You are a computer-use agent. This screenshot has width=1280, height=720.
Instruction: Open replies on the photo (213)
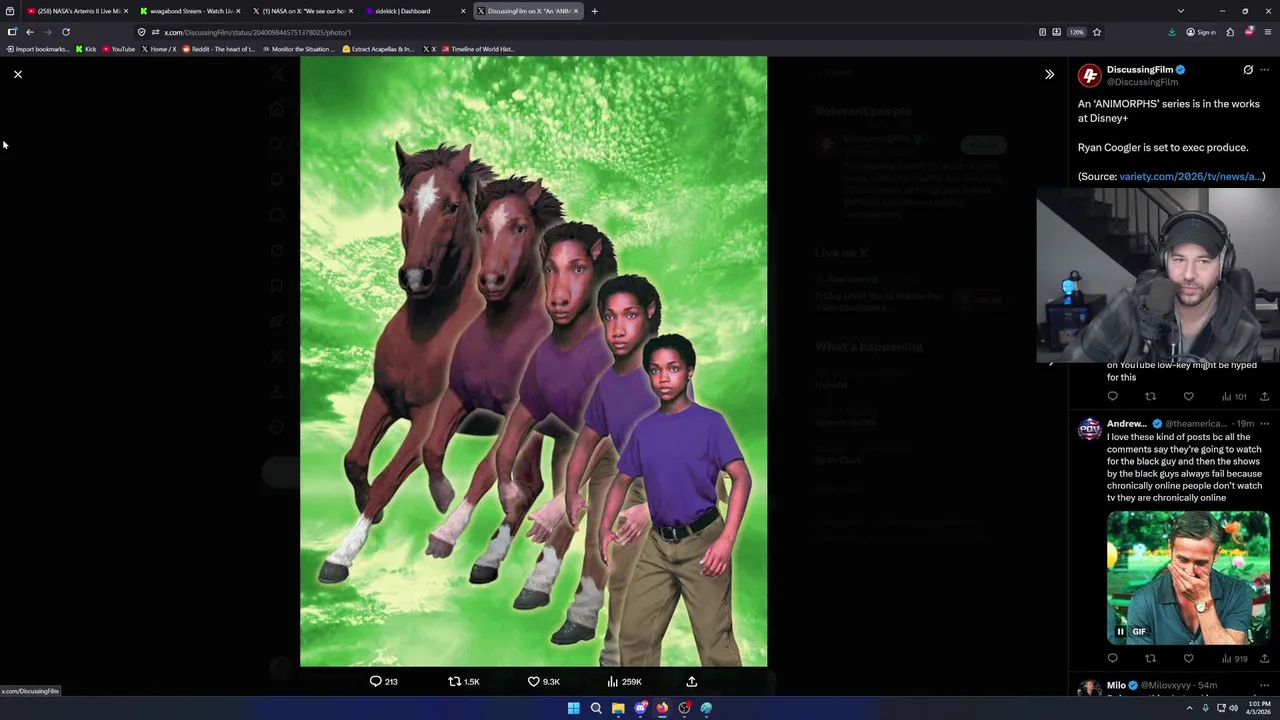coord(384,681)
